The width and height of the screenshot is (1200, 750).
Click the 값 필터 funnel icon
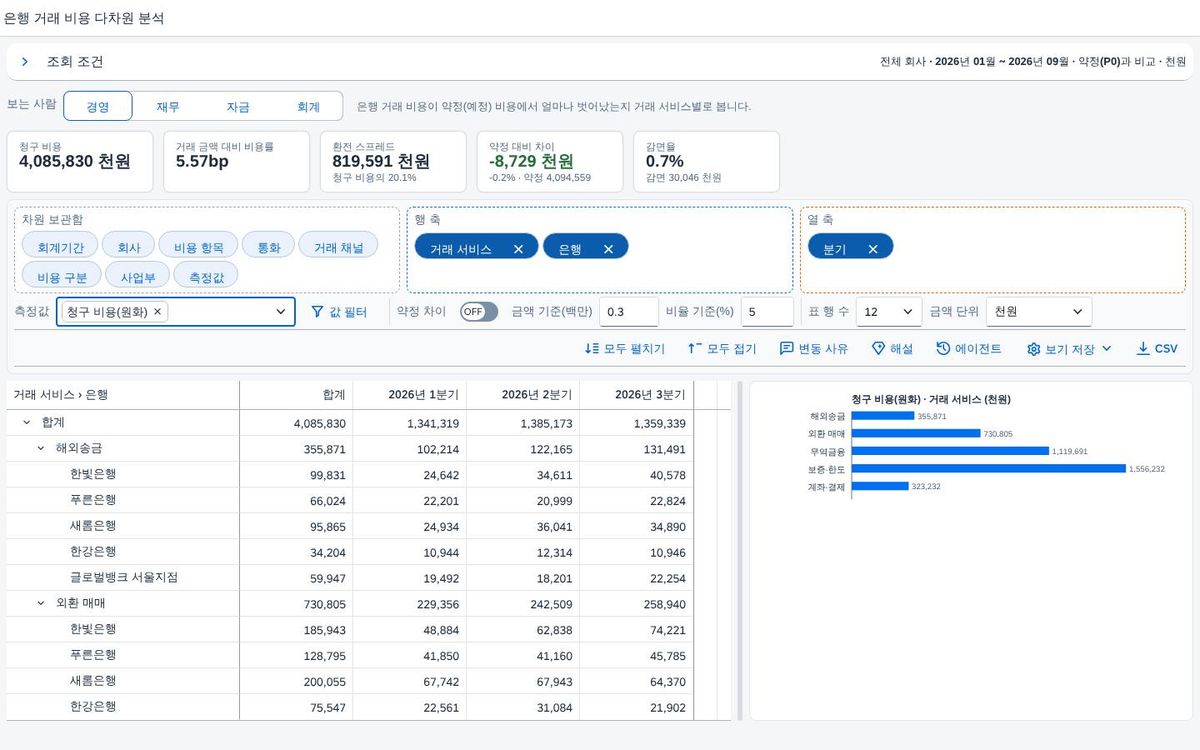tap(318, 312)
